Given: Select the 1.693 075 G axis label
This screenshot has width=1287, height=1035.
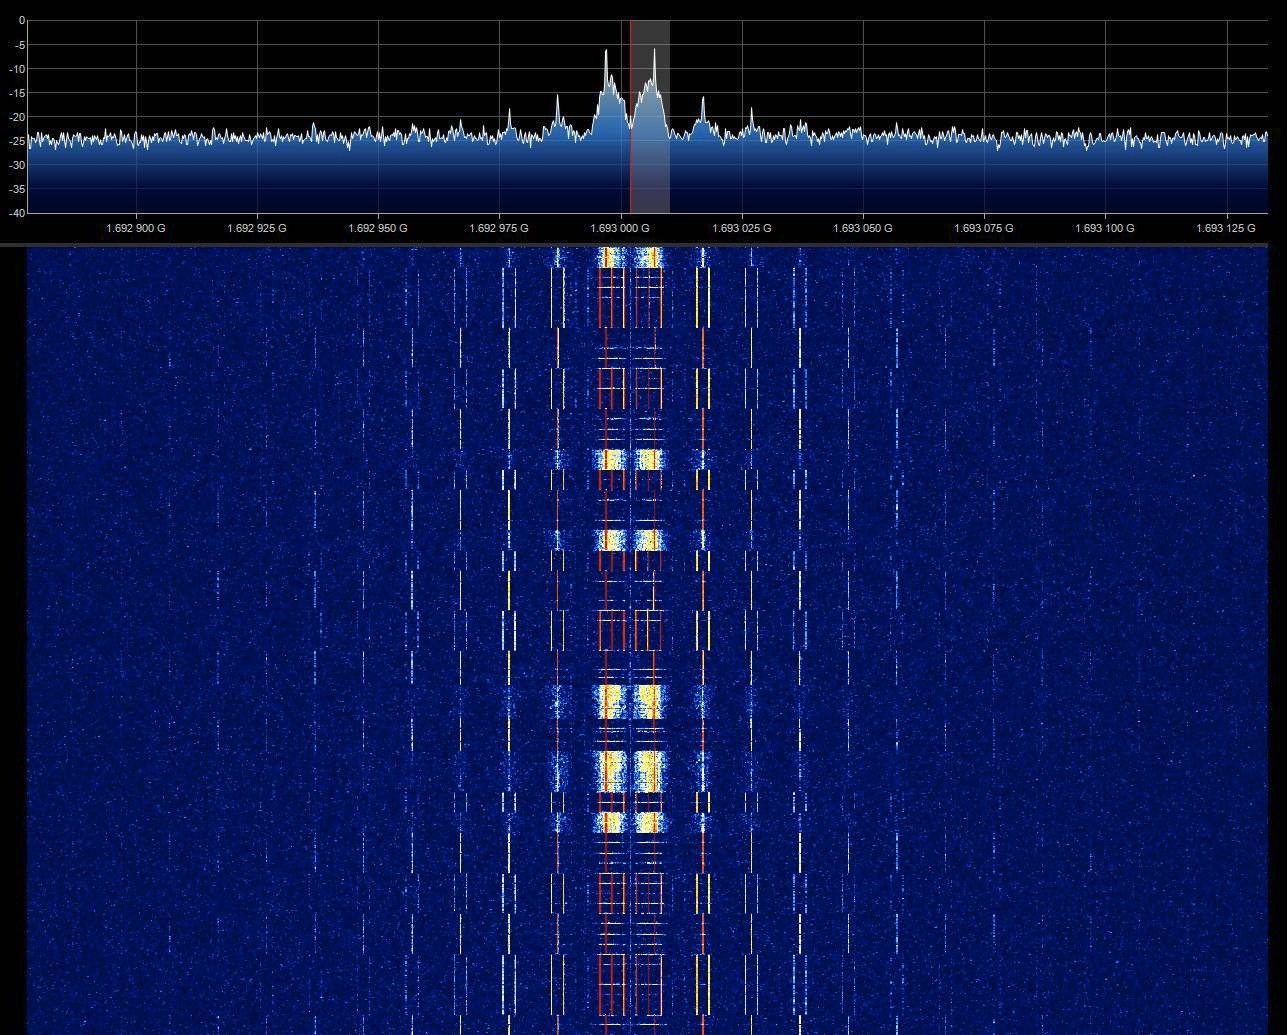Looking at the screenshot, I should coord(984,228).
